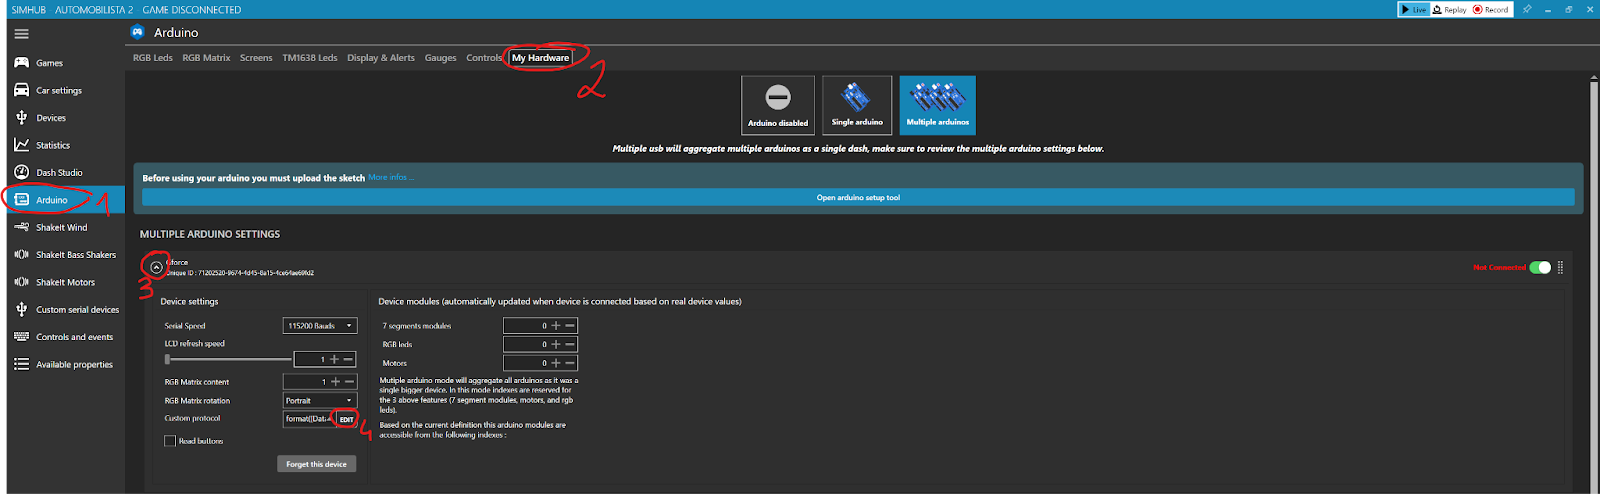Choose Arduino disabled mode
Screen dimensions: 1600x494
(777, 105)
